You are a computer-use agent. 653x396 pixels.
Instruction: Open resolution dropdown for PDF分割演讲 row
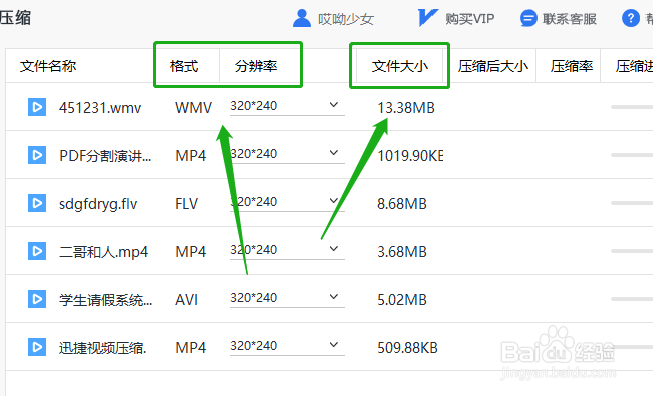287,154
